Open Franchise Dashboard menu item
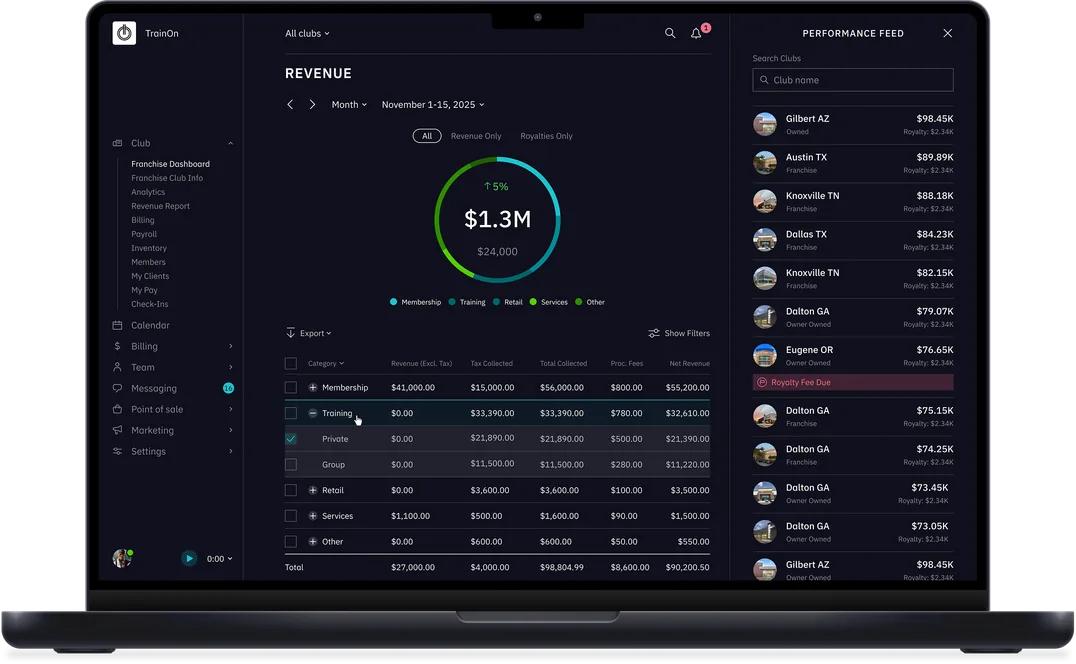This screenshot has height=664, width=1076. coord(171,164)
